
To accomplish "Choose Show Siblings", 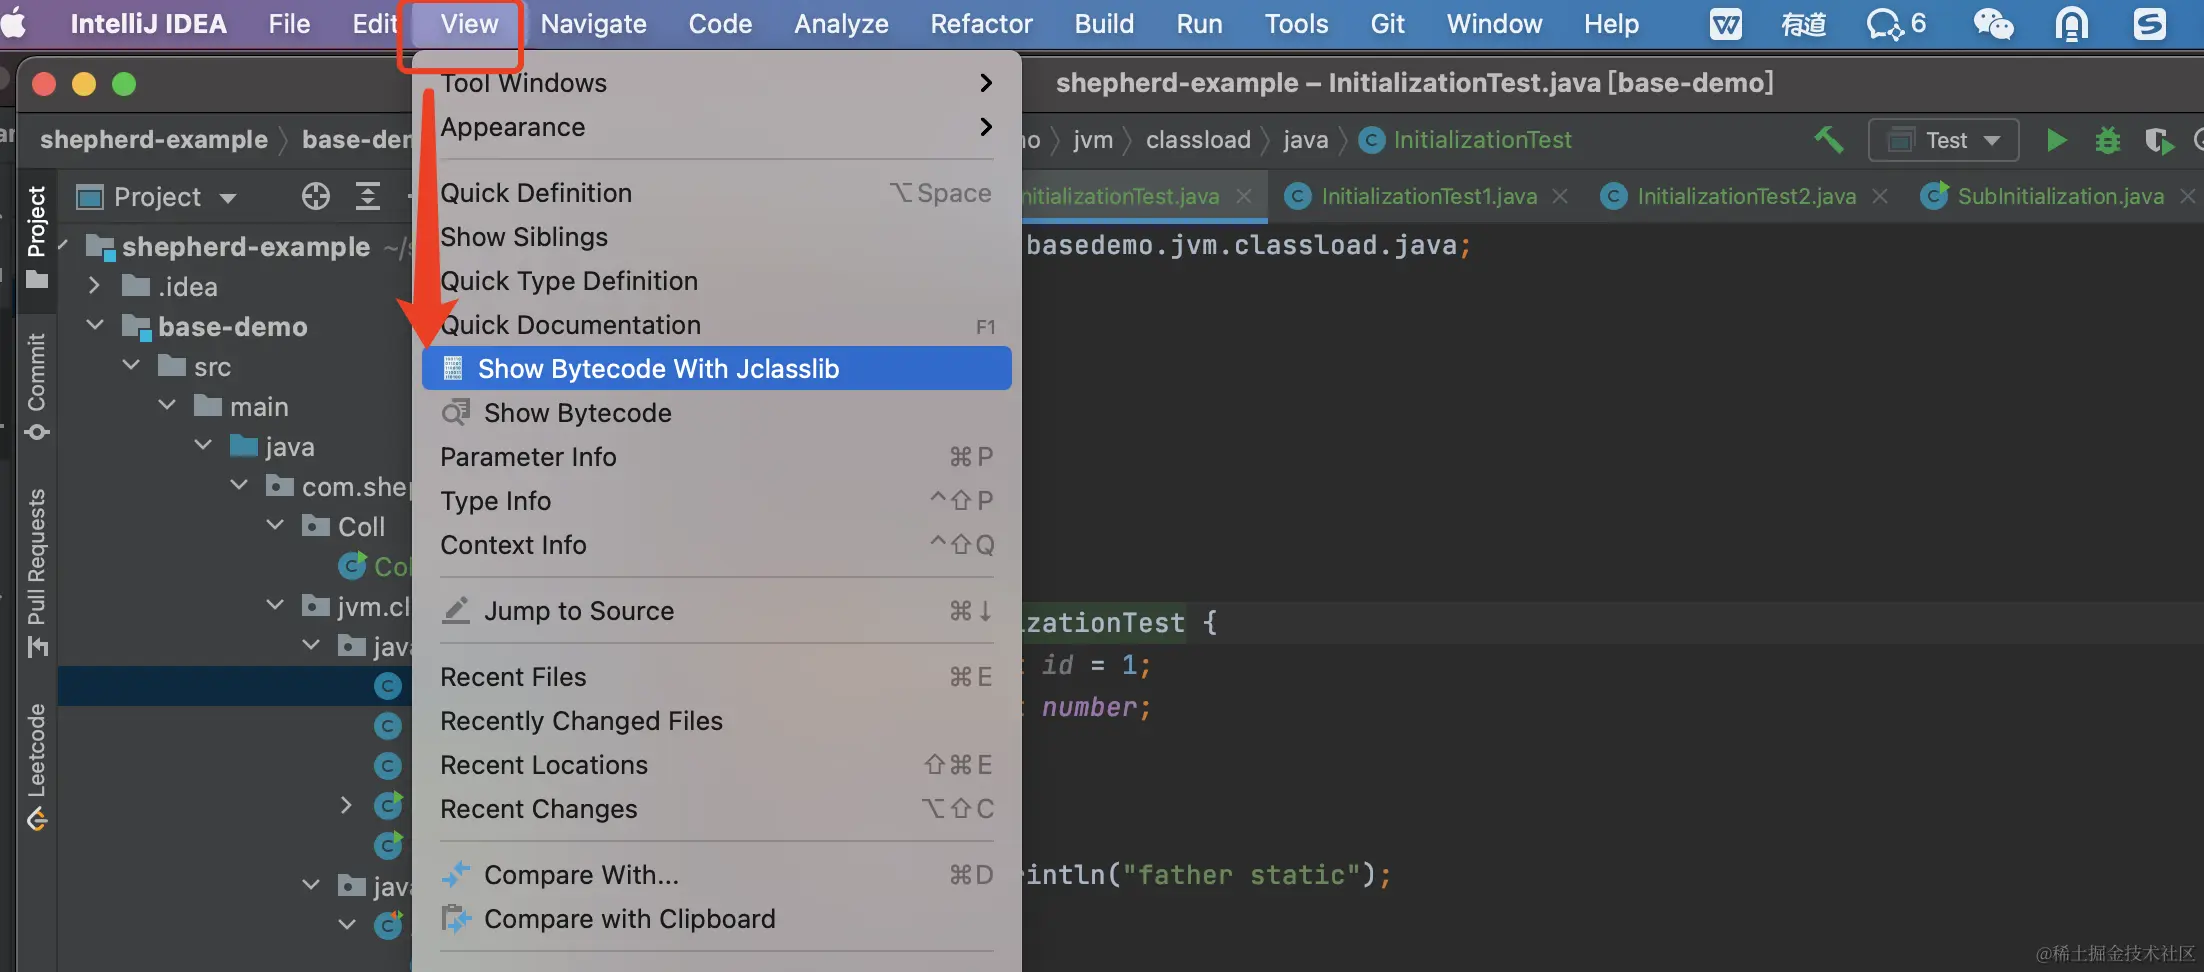I will point(716,237).
